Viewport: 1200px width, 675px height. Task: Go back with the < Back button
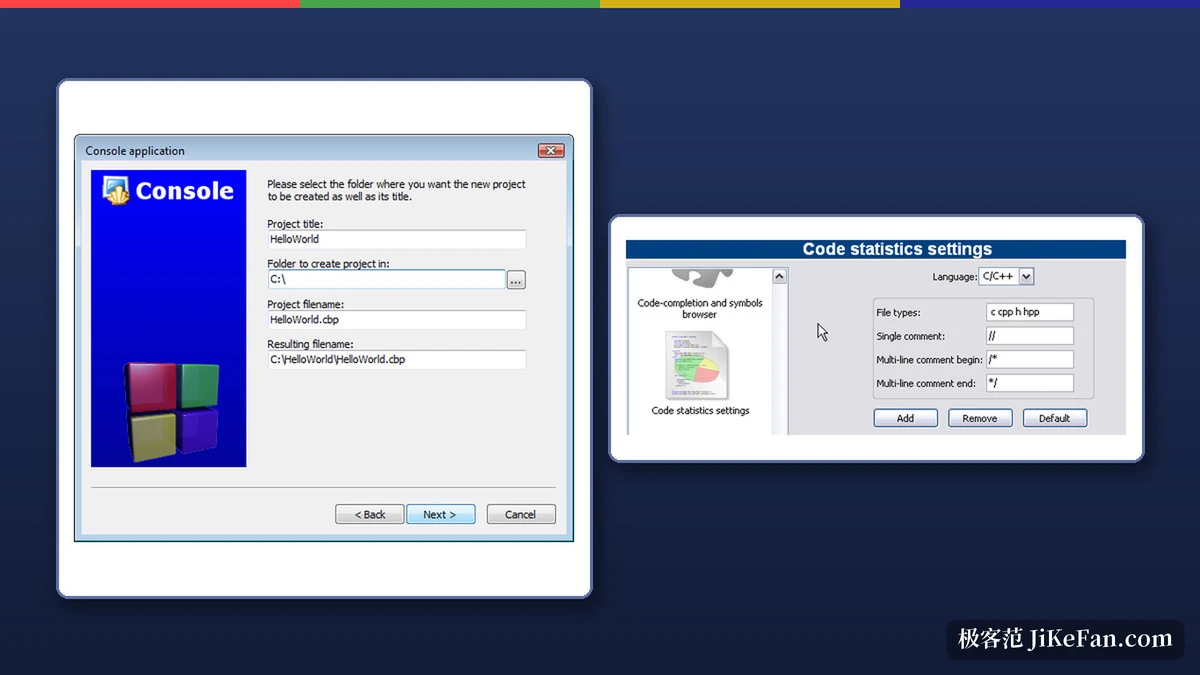click(x=370, y=514)
